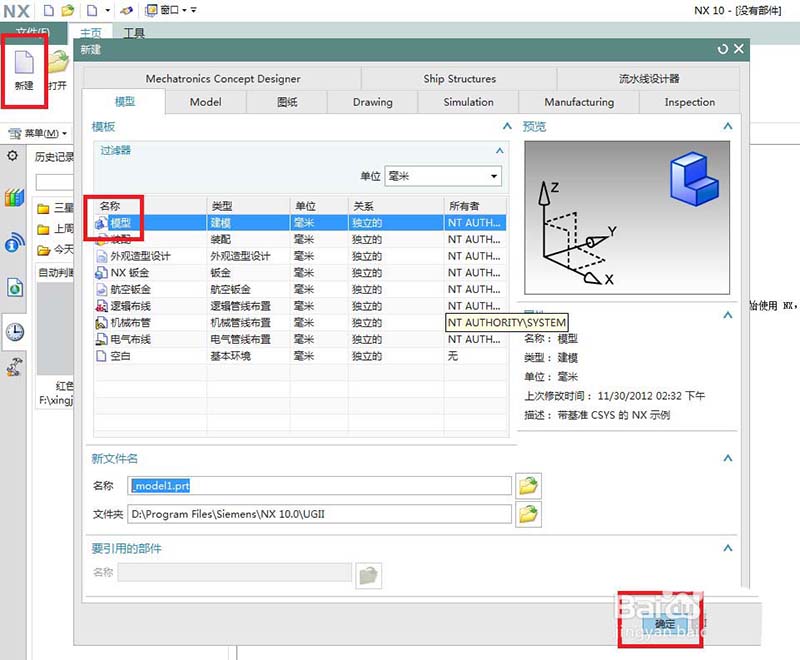
Task: Collapse the 模板 section chevron
Action: click(x=507, y=126)
